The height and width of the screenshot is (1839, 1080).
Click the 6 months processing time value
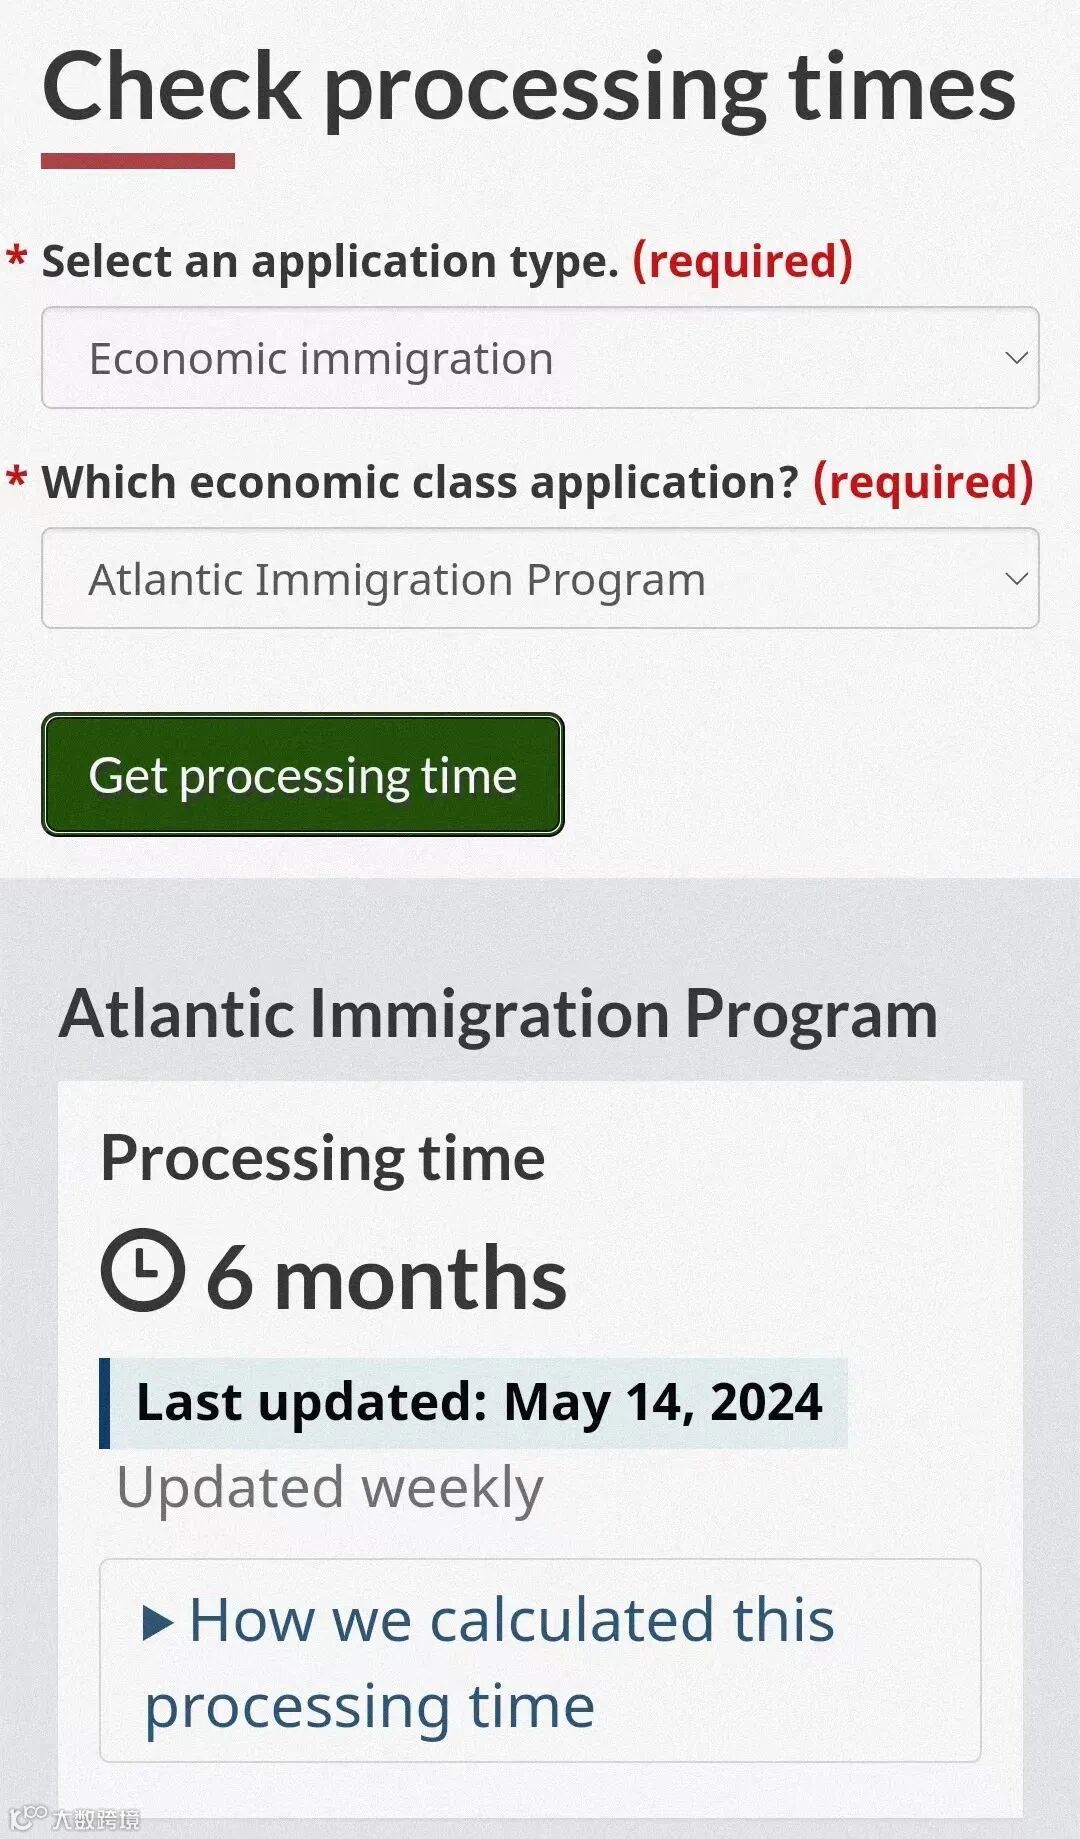point(386,1280)
